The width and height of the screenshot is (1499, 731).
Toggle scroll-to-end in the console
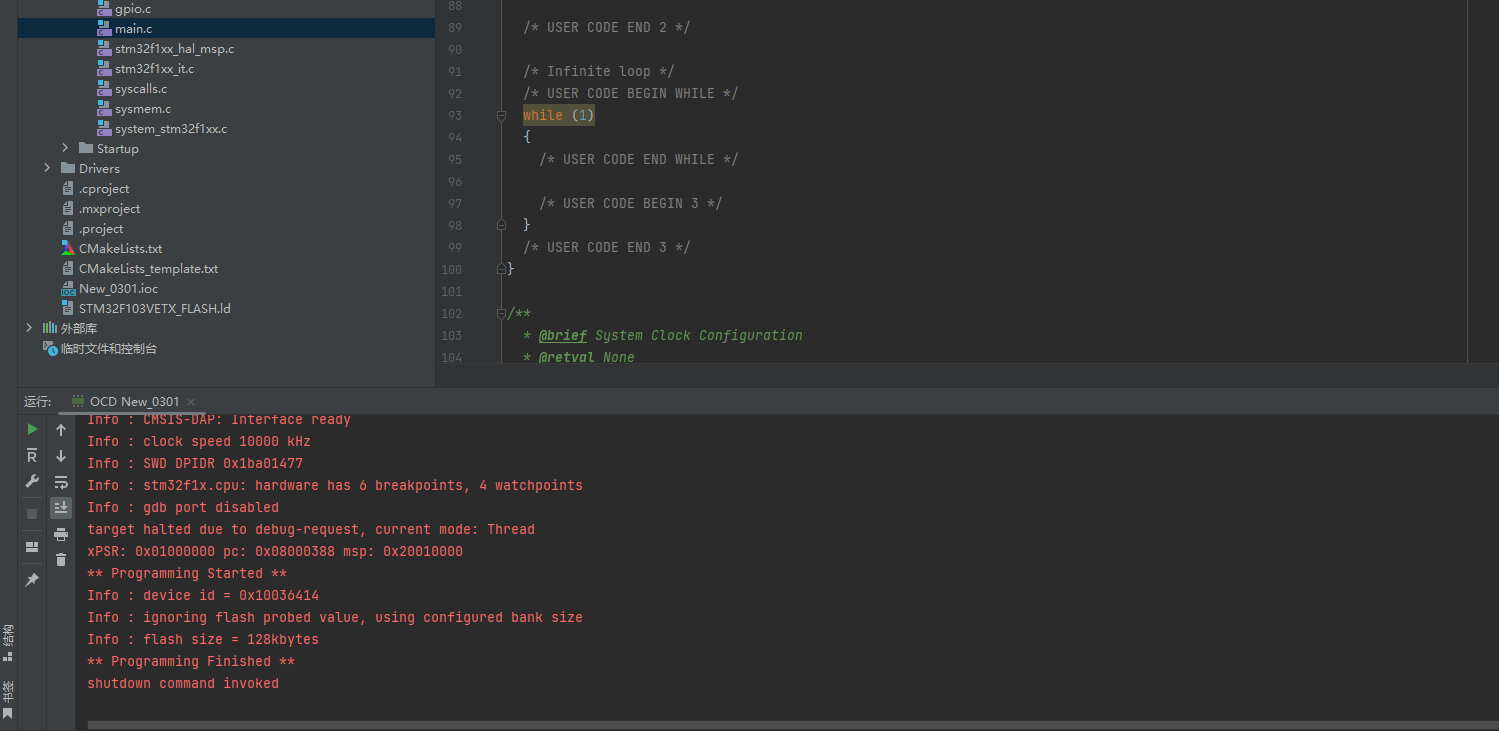[61, 507]
